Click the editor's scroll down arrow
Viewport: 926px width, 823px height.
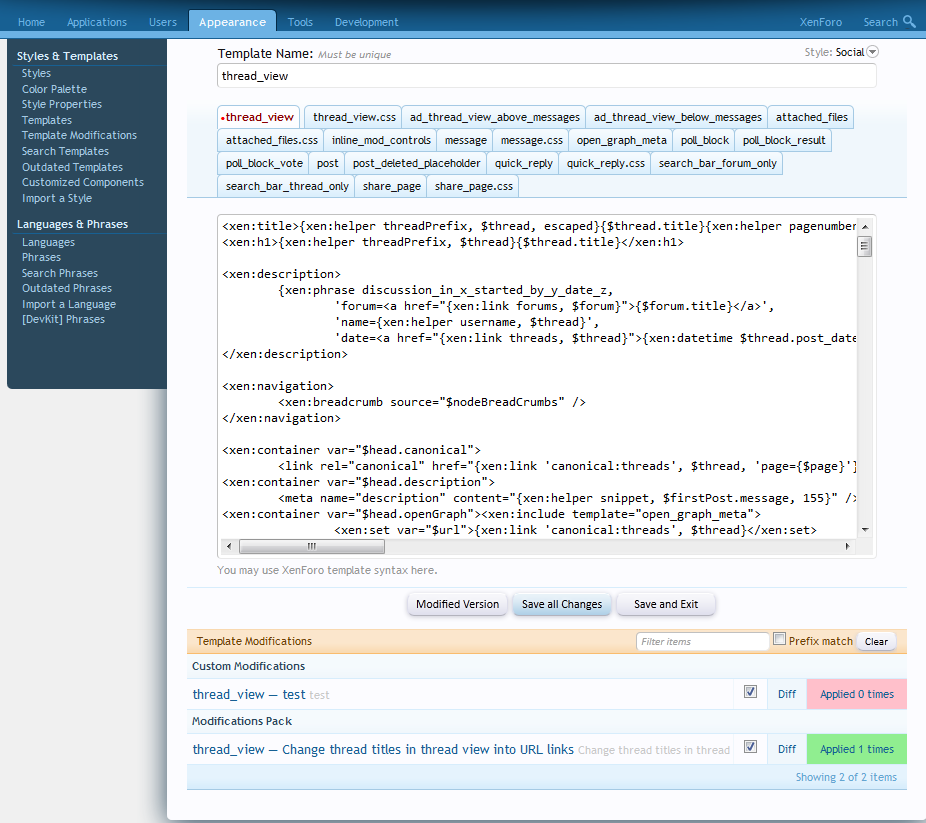(x=865, y=530)
